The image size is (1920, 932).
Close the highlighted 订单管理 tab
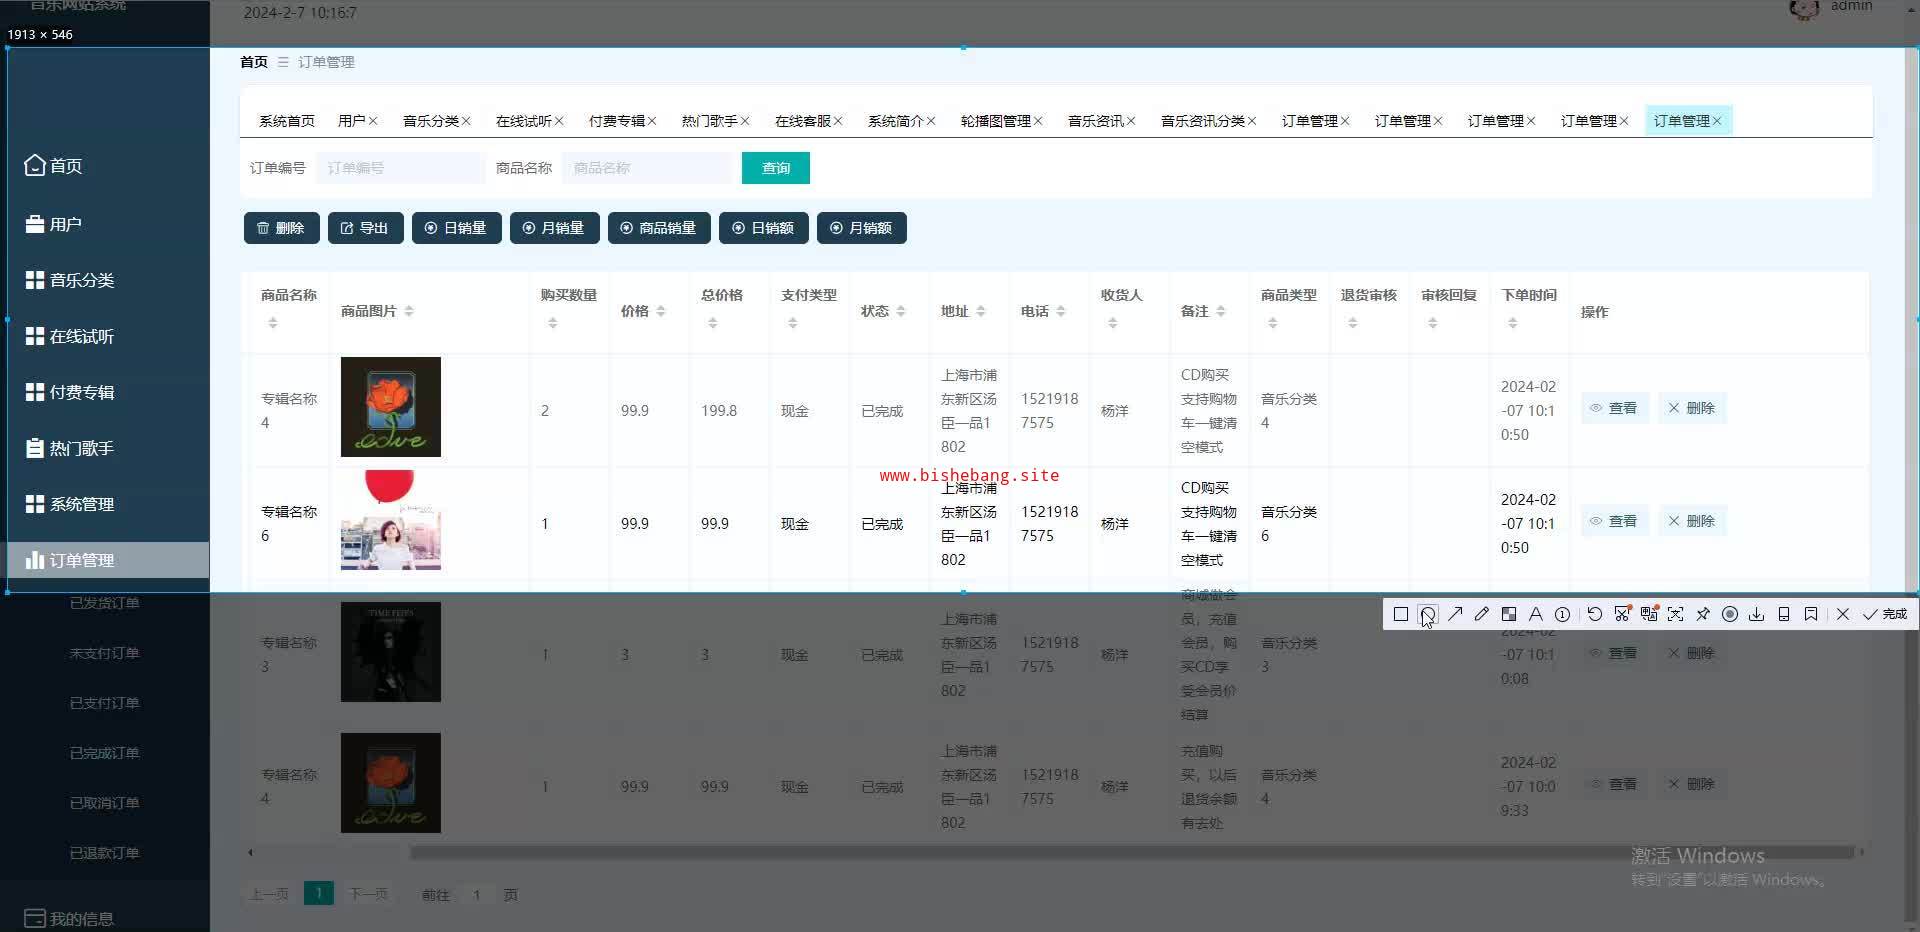[1717, 121]
